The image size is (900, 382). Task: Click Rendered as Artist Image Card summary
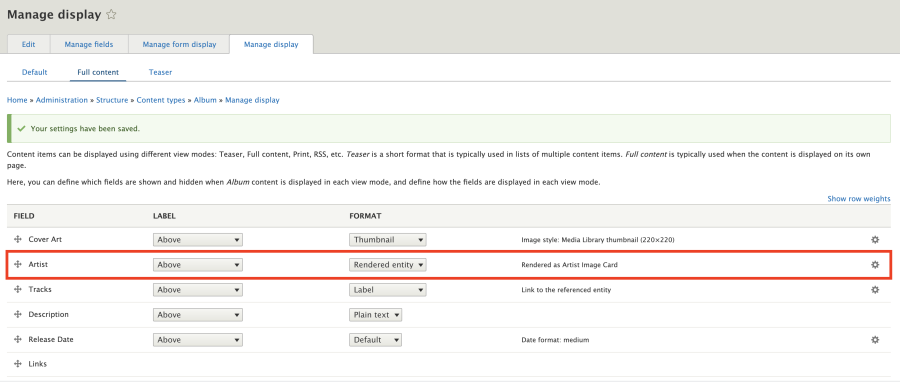pyautogui.click(x=569, y=265)
